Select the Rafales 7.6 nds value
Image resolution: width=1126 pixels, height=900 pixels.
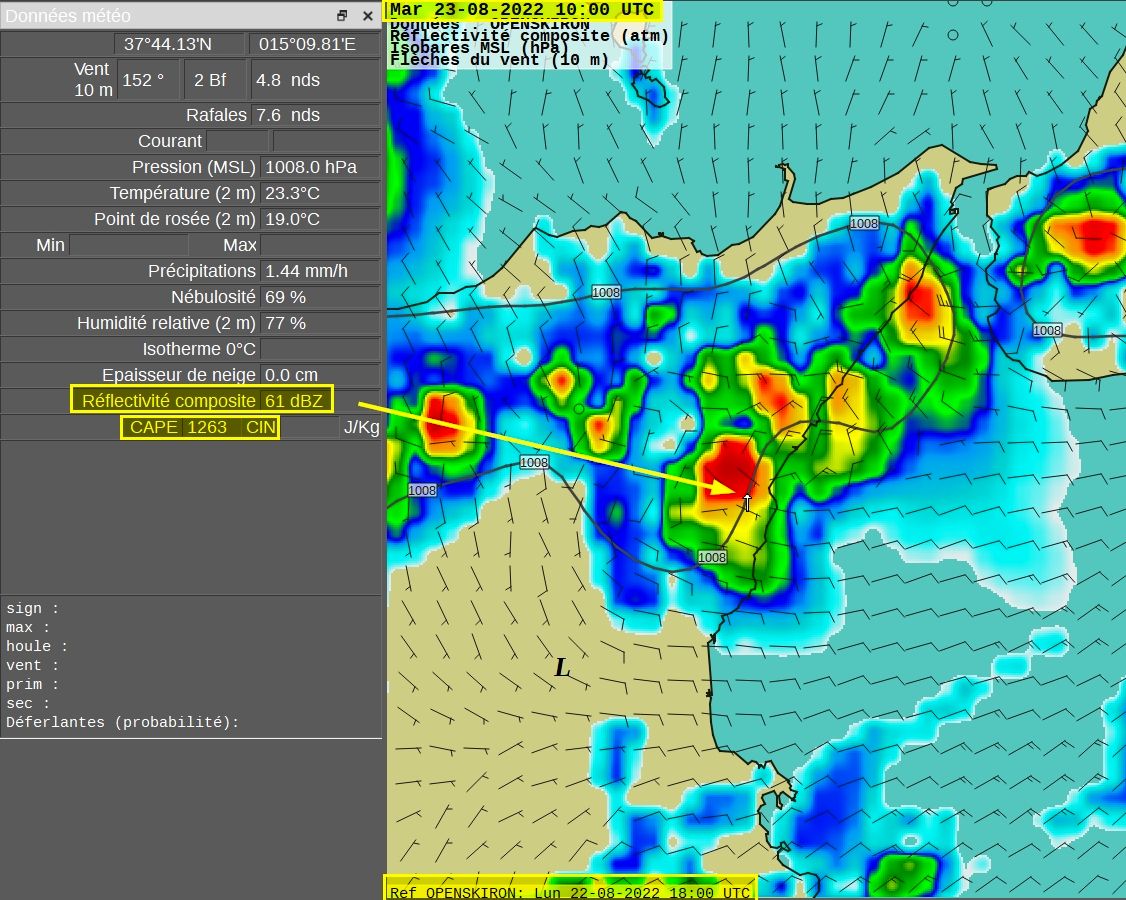pyautogui.click(x=318, y=115)
